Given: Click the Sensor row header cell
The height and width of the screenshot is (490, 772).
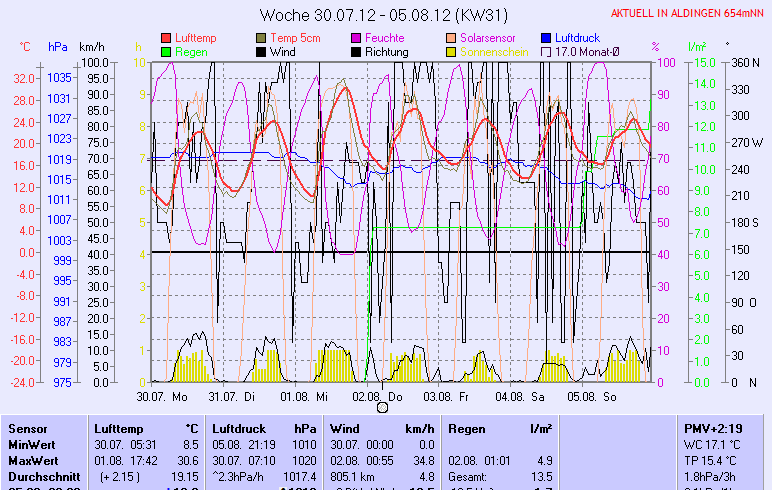Looking at the screenshot, I should coord(28,428).
